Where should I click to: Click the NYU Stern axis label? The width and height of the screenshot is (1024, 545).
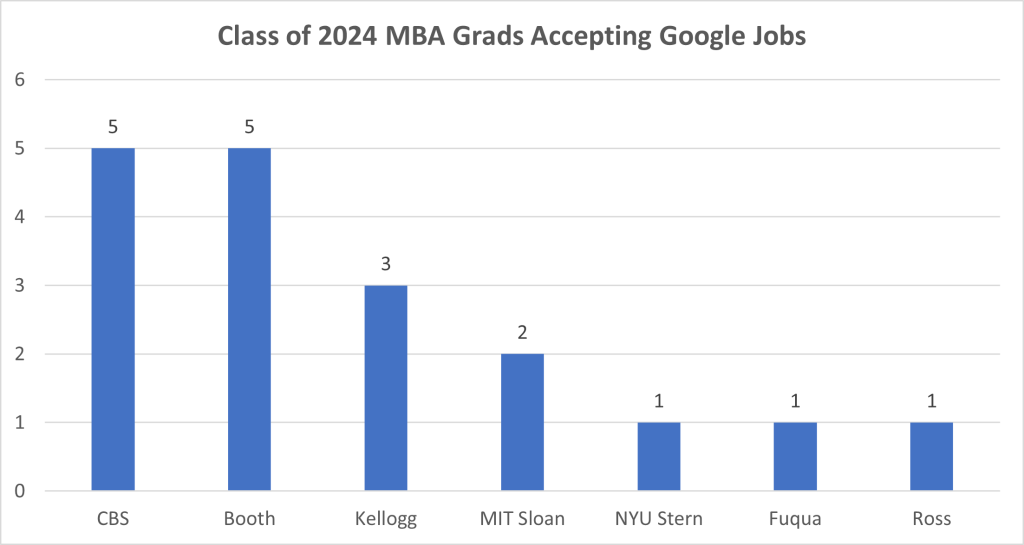pos(659,520)
